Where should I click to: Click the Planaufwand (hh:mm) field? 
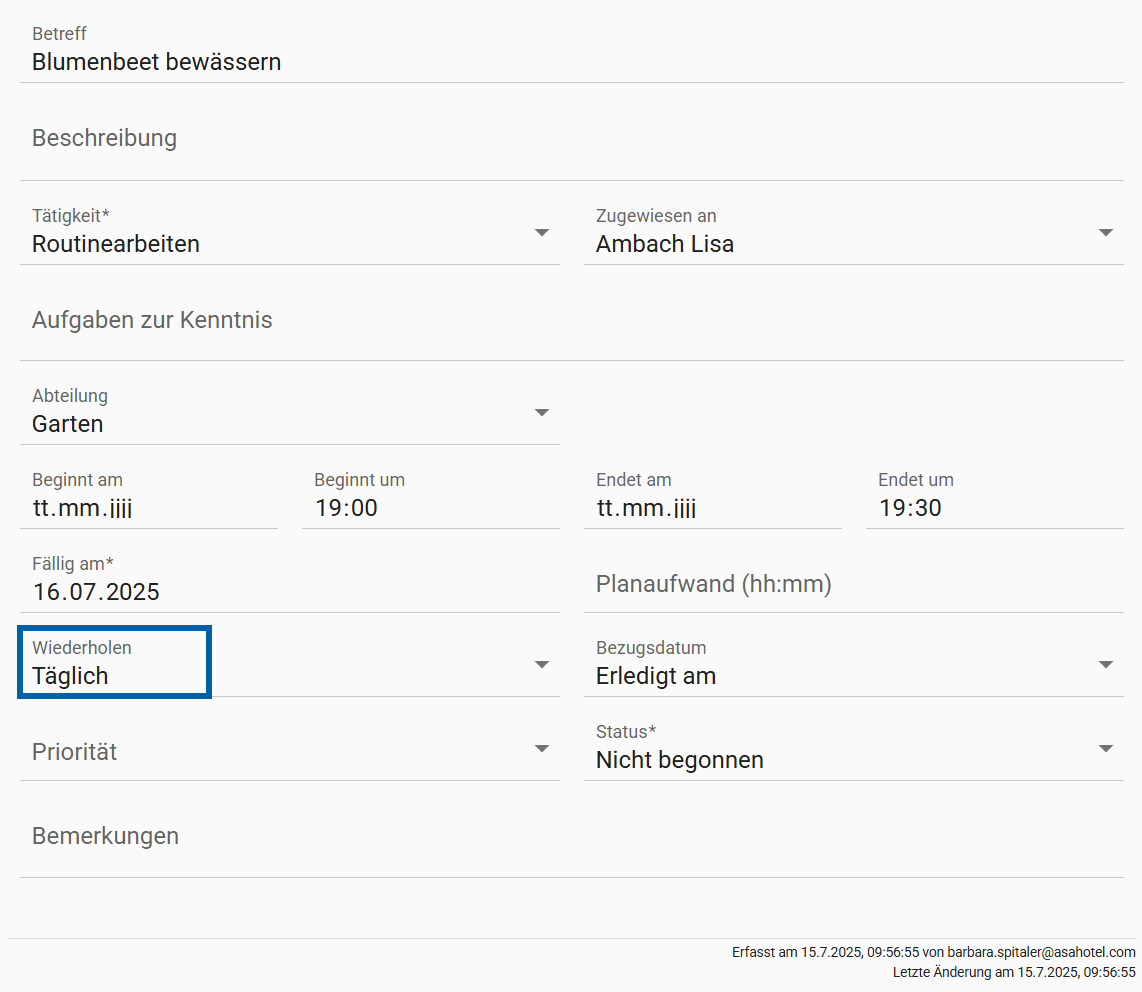[x=852, y=585]
